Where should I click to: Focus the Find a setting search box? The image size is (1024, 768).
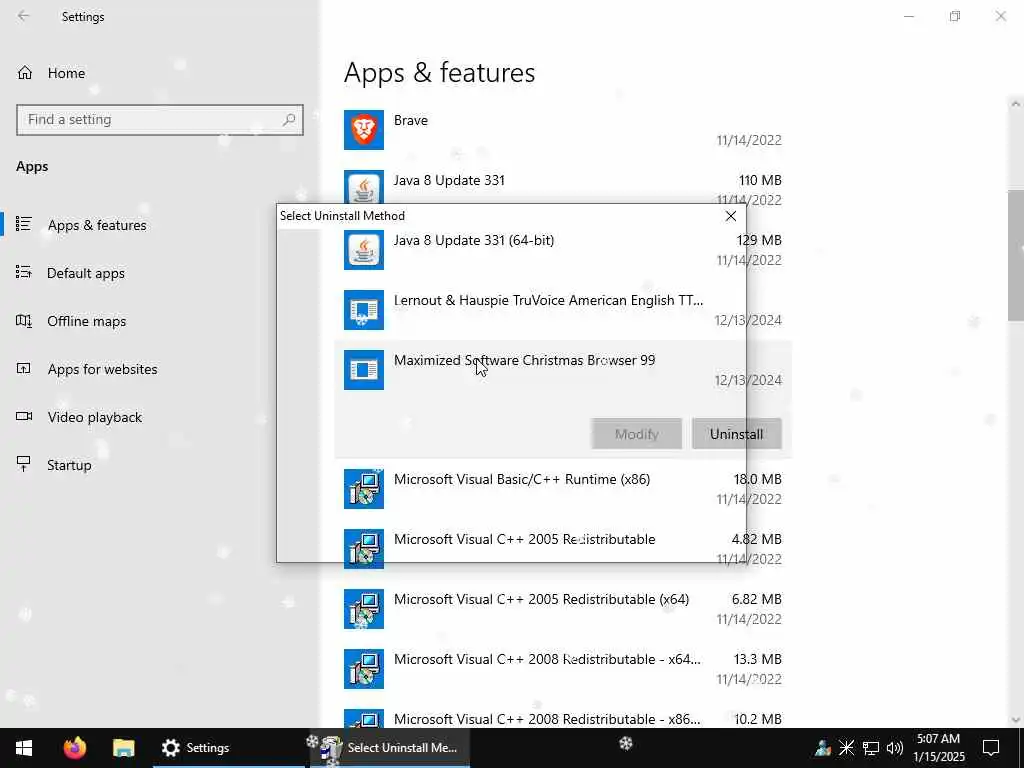click(159, 120)
